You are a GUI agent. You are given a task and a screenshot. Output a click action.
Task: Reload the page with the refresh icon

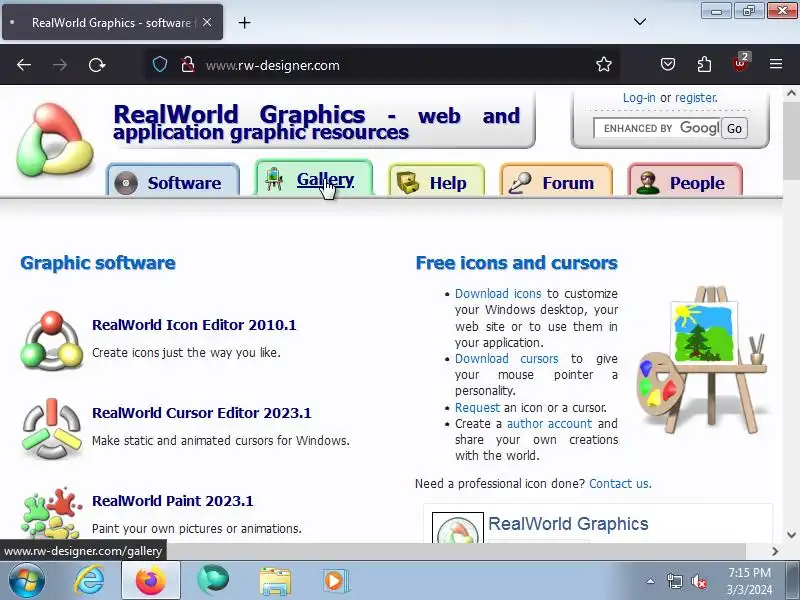[96, 65]
